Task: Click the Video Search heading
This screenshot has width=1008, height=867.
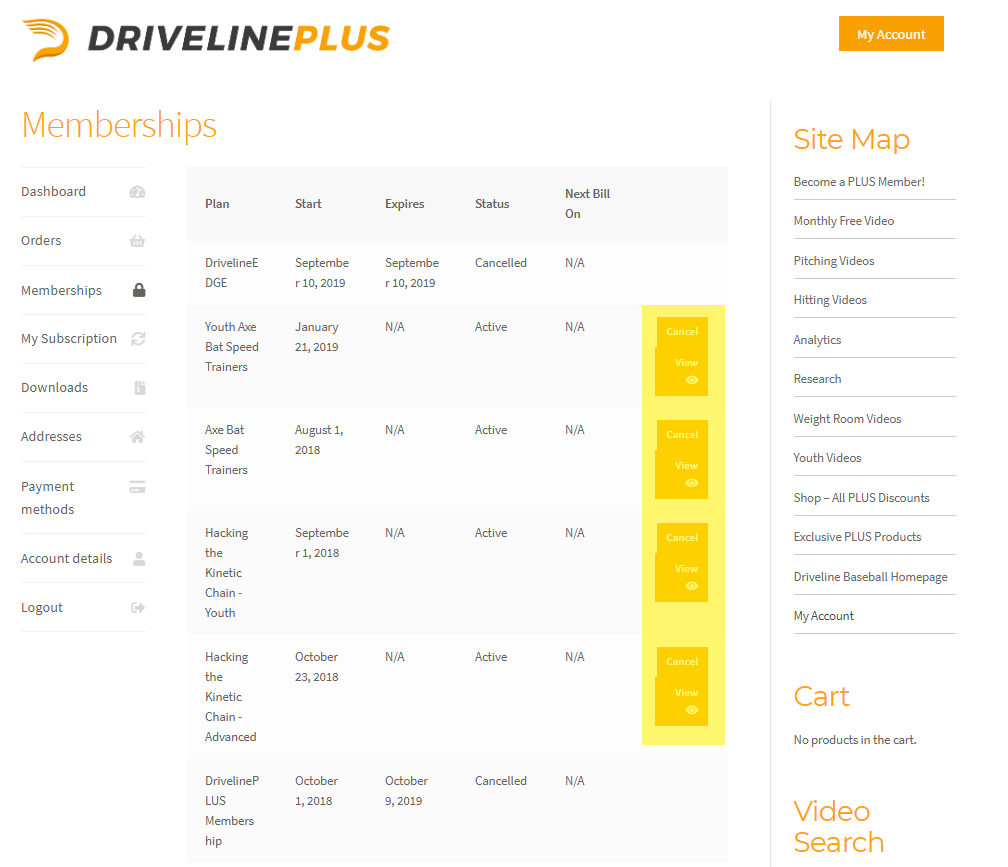Action: point(839,827)
